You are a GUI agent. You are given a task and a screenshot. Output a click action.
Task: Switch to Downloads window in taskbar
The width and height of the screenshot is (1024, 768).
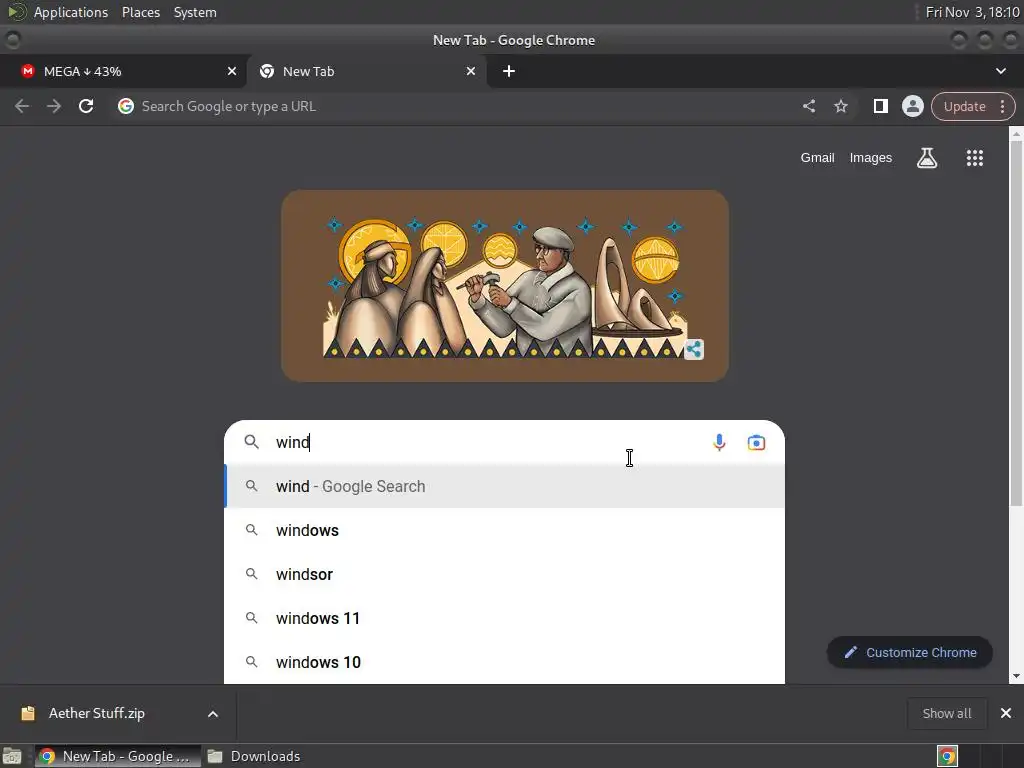pyautogui.click(x=254, y=756)
